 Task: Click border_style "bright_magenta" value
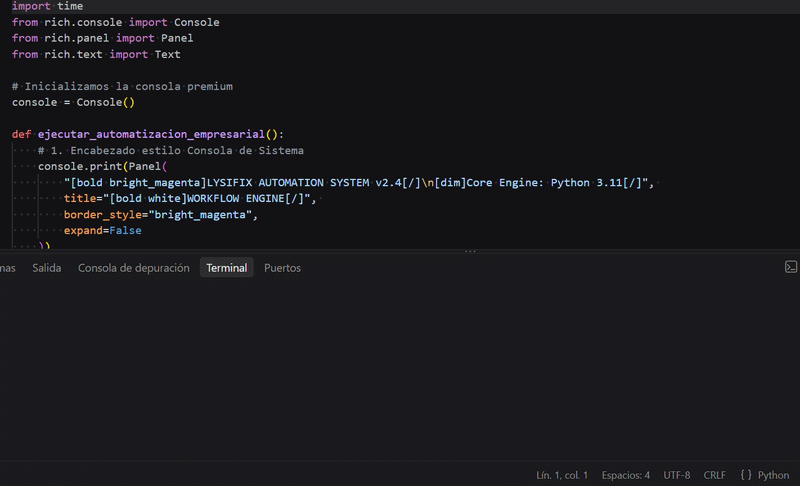201,215
